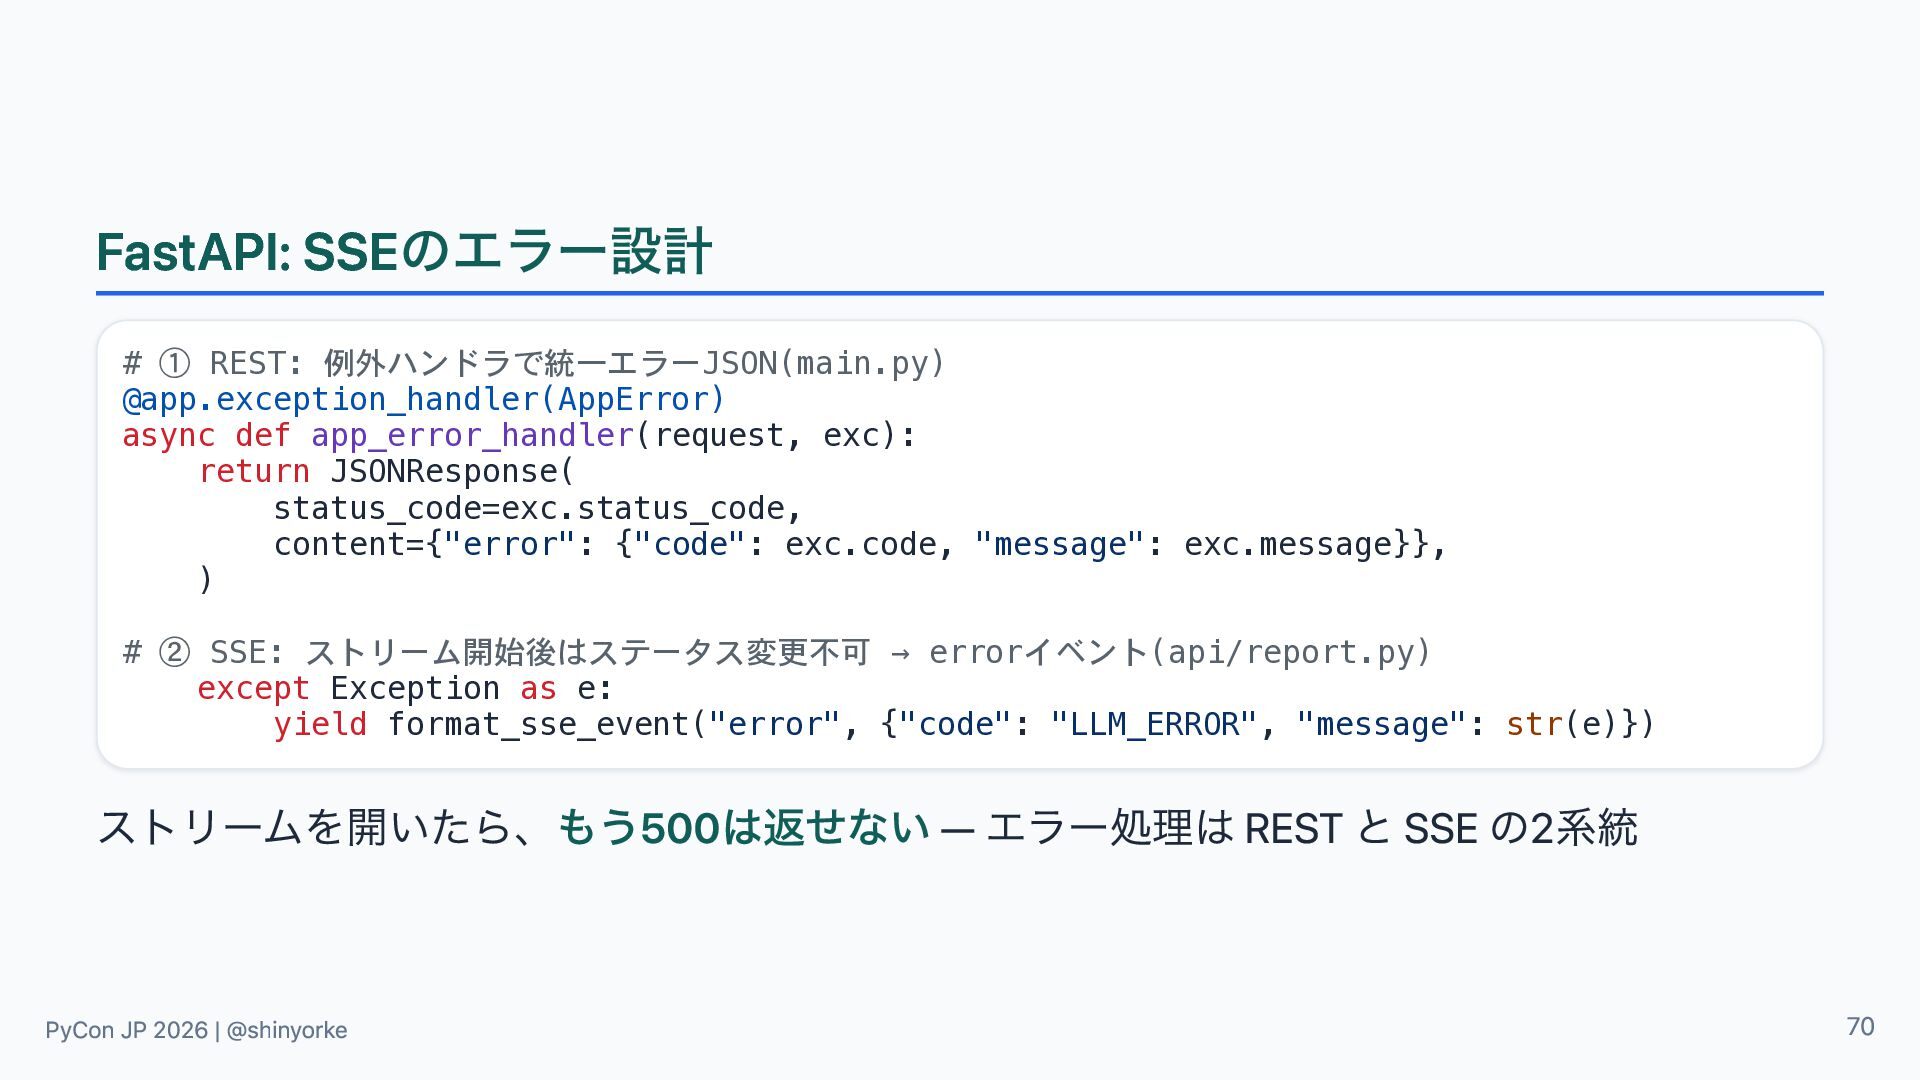Click the footer text 'PyCon JP 2026'
Image resolution: width=1920 pixels, height=1080 pixels.
126,1030
